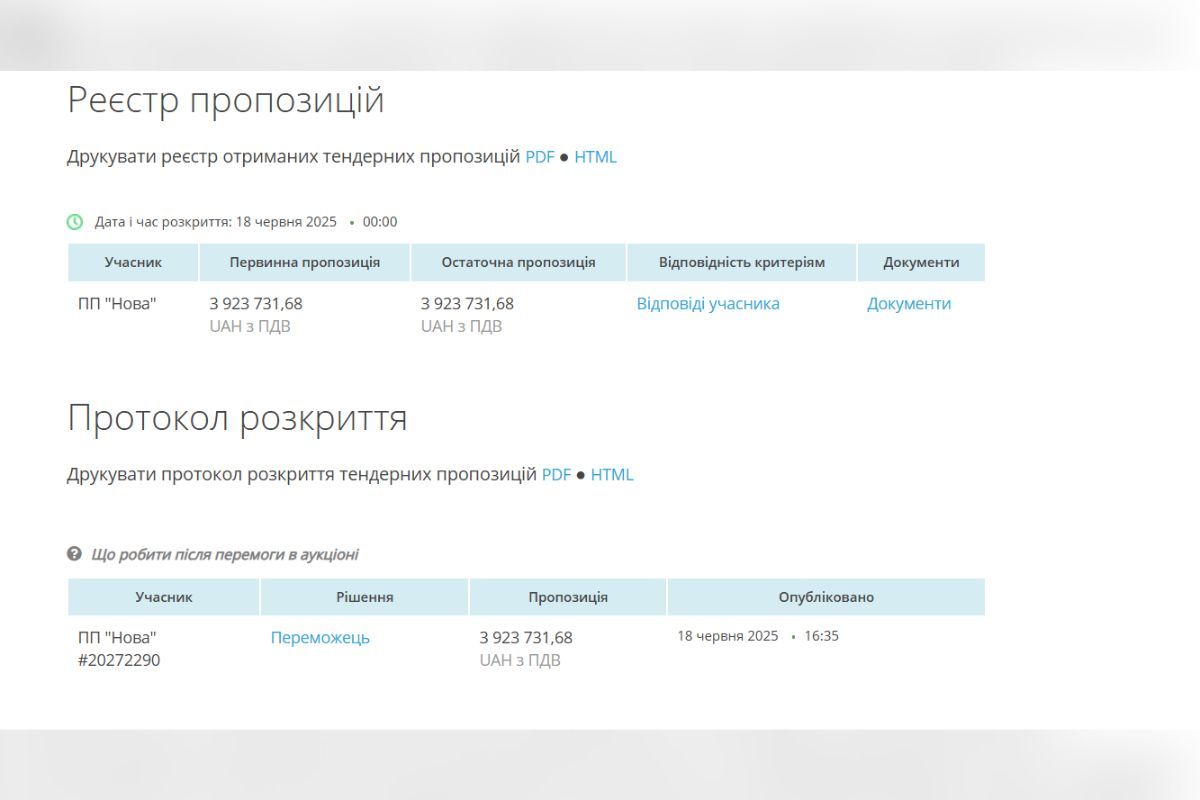Click the participant ID #20272290
The image size is (1200, 800).
pos(120,660)
